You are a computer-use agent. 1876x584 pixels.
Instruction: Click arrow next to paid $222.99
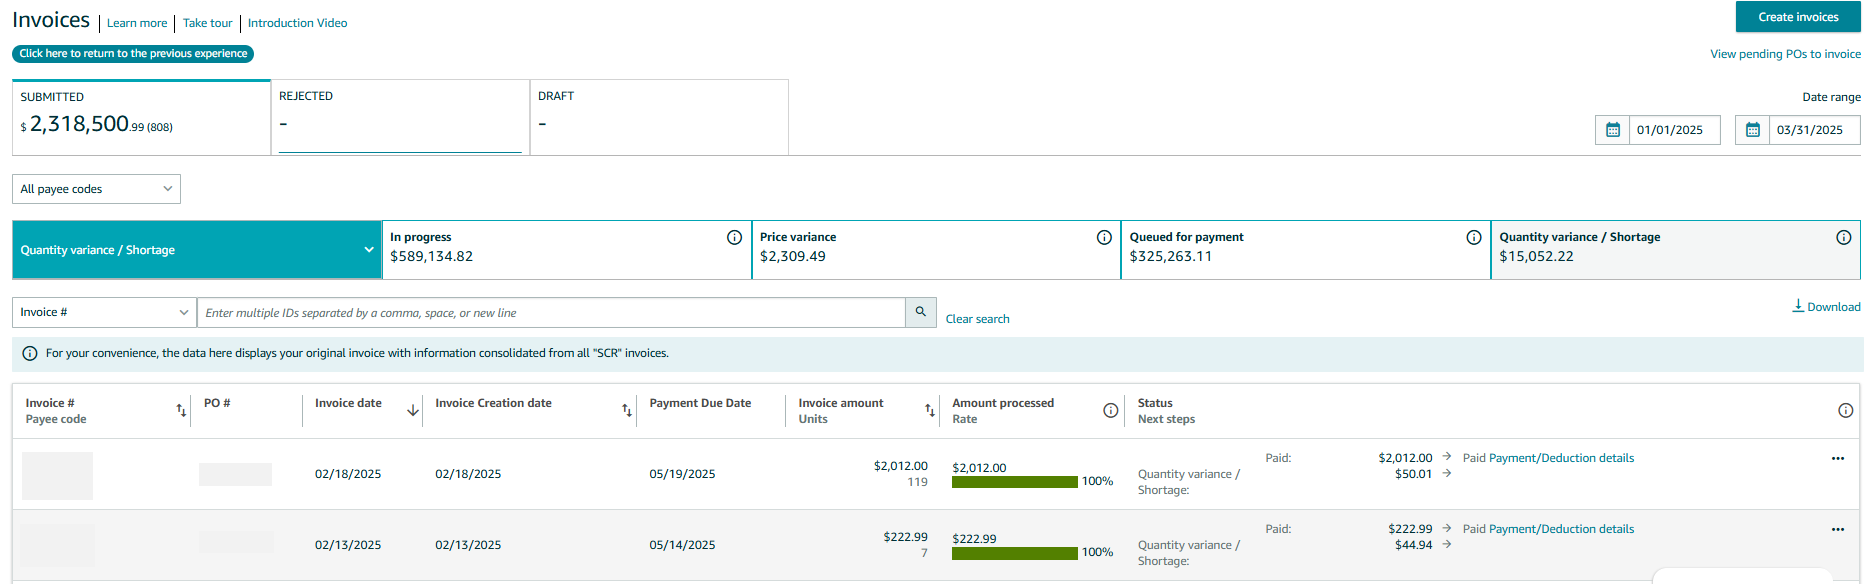point(1446,527)
